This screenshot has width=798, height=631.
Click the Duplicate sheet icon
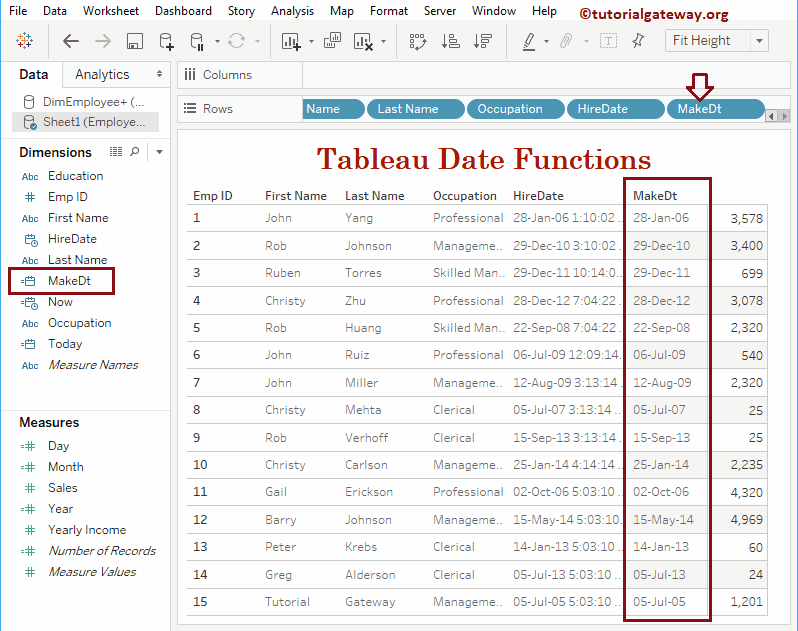point(332,40)
